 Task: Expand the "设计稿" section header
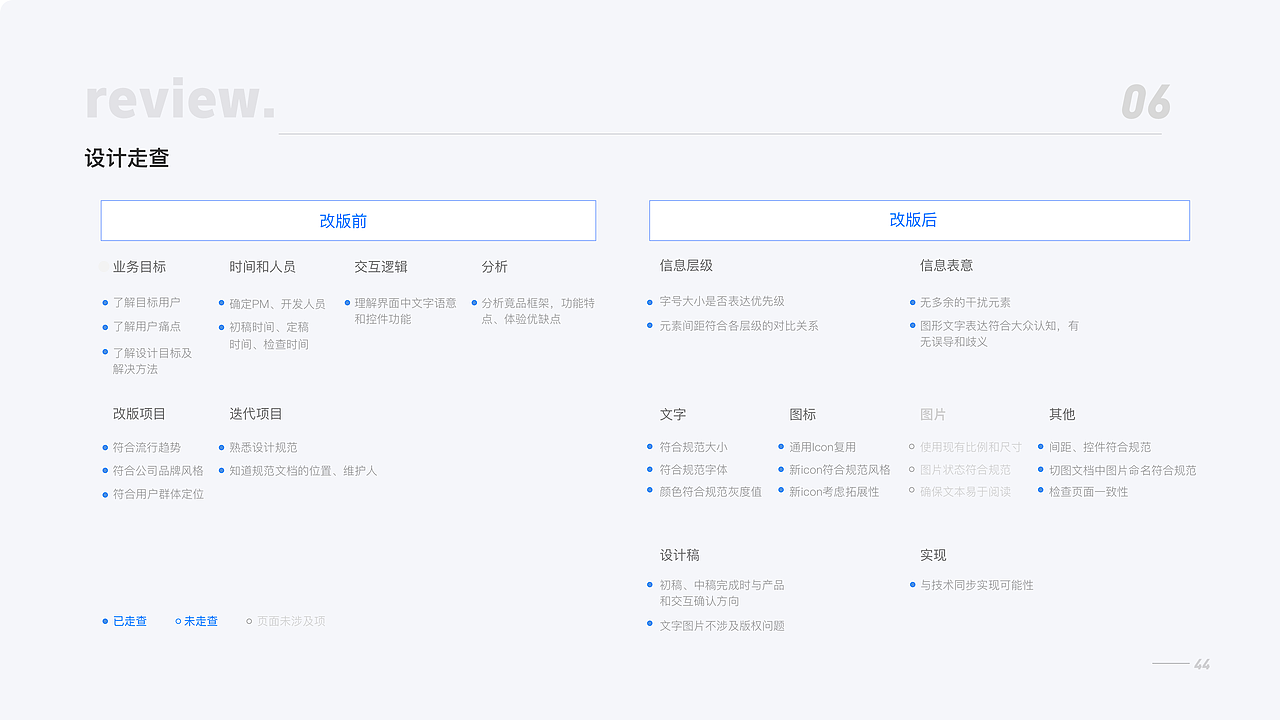pos(680,555)
